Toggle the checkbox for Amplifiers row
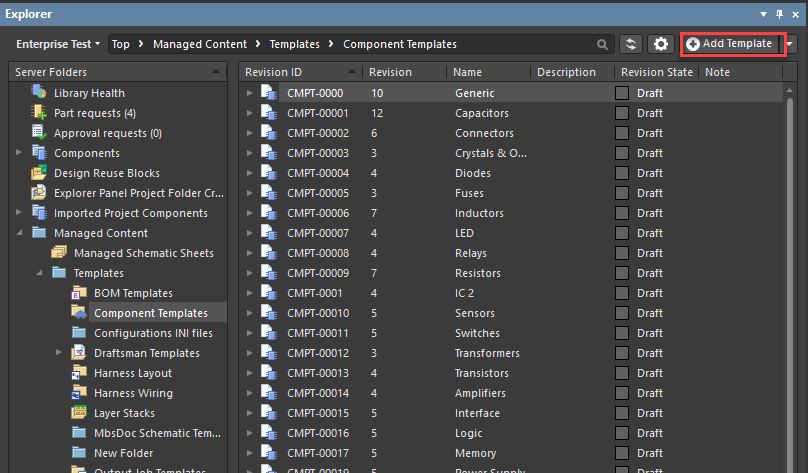808x473 pixels. coord(622,393)
